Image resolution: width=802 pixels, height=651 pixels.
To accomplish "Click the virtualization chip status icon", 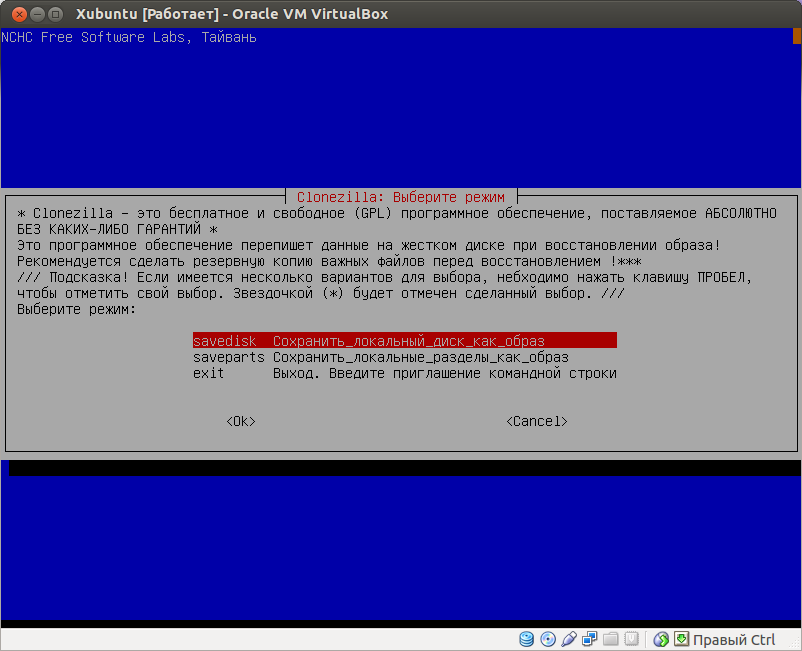I will click(x=632, y=639).
